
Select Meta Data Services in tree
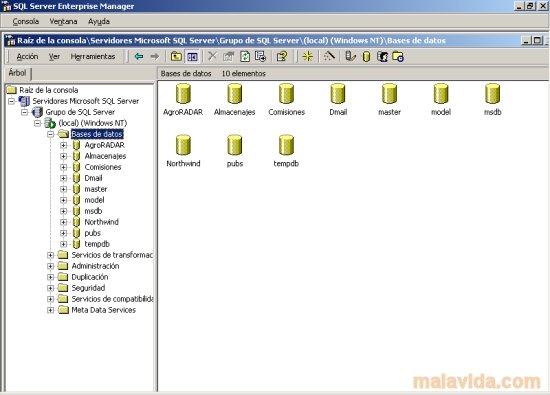(103, 310)
